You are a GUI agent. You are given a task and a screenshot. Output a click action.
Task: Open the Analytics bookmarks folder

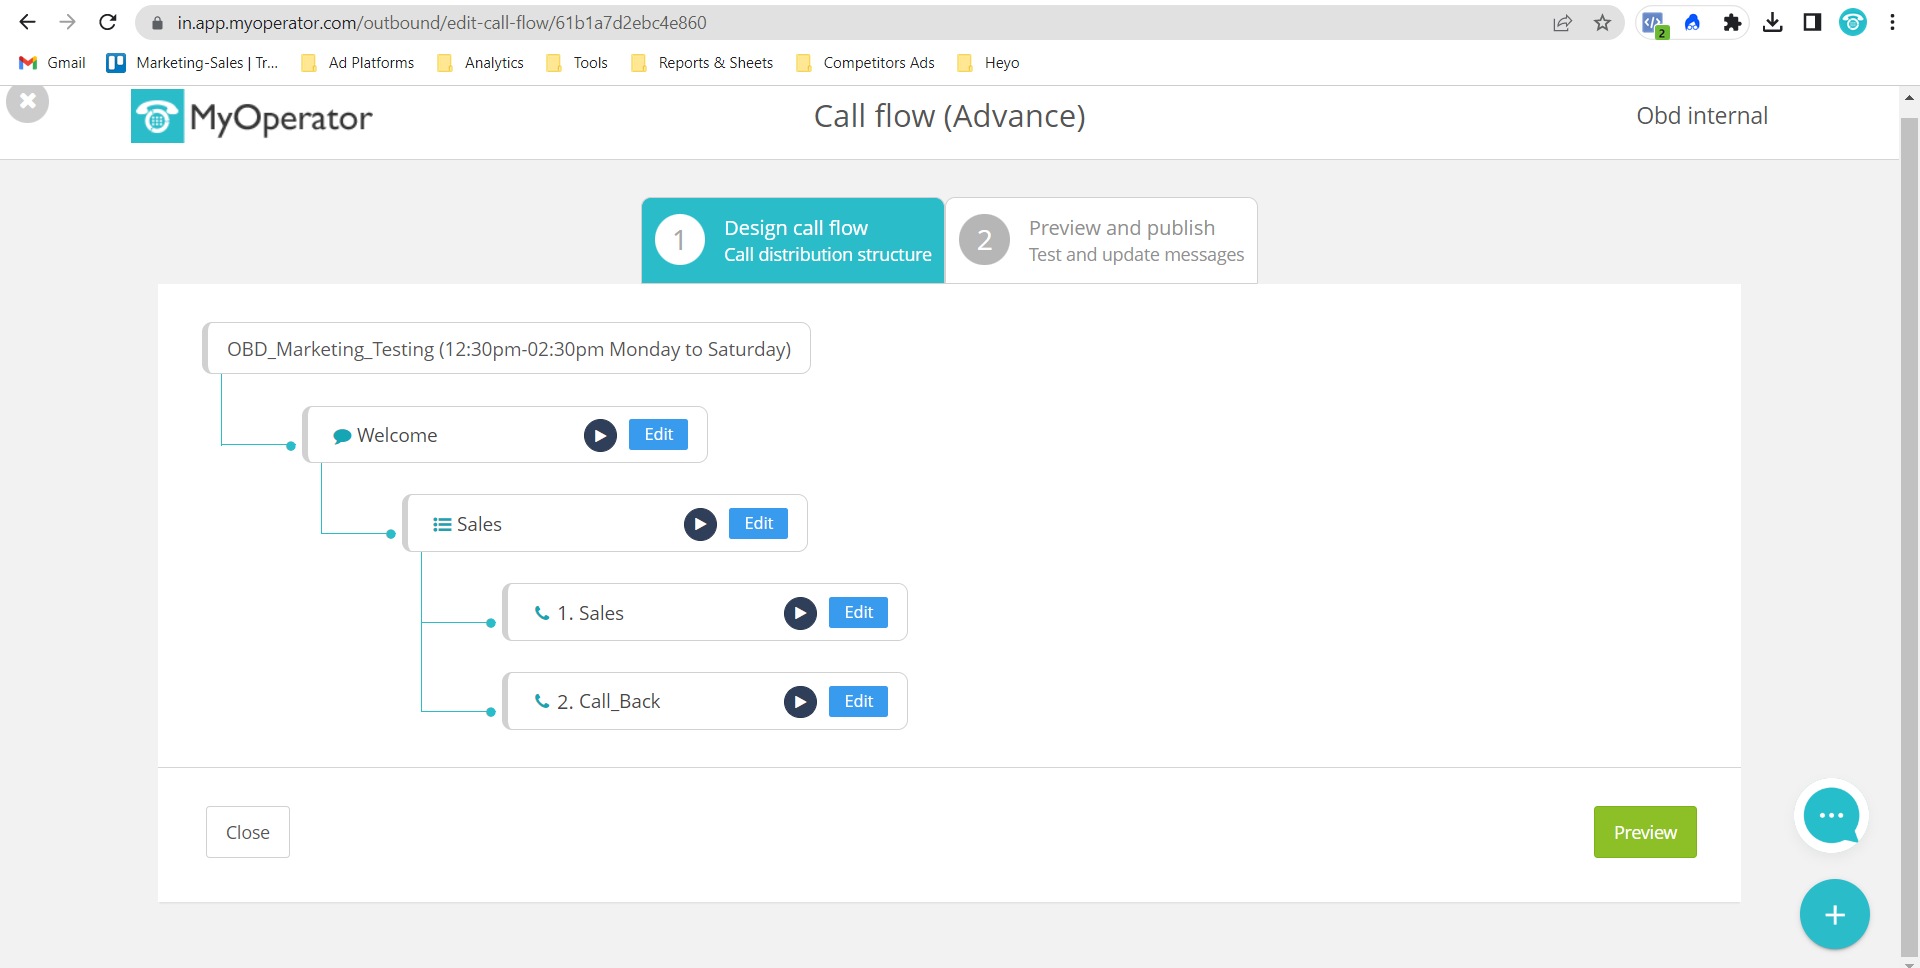(480, 62)
